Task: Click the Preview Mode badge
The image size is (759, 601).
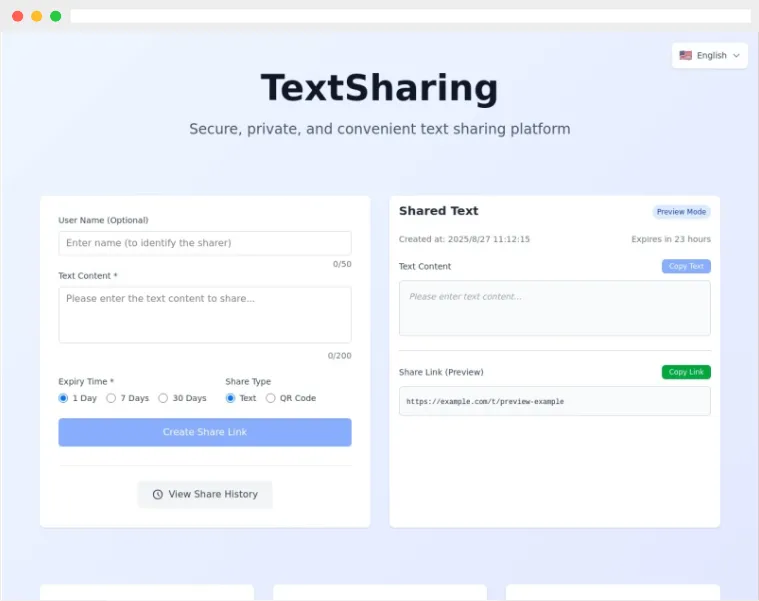Action: [x=681, y=212]
